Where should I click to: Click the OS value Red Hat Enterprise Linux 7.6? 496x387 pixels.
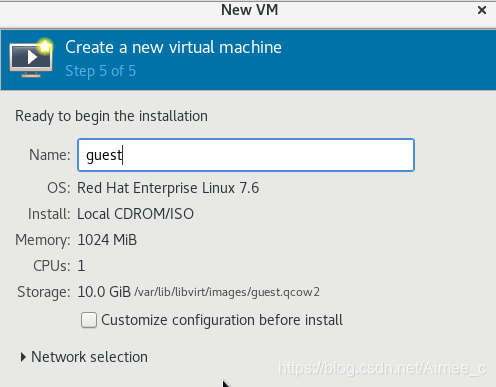168,188
